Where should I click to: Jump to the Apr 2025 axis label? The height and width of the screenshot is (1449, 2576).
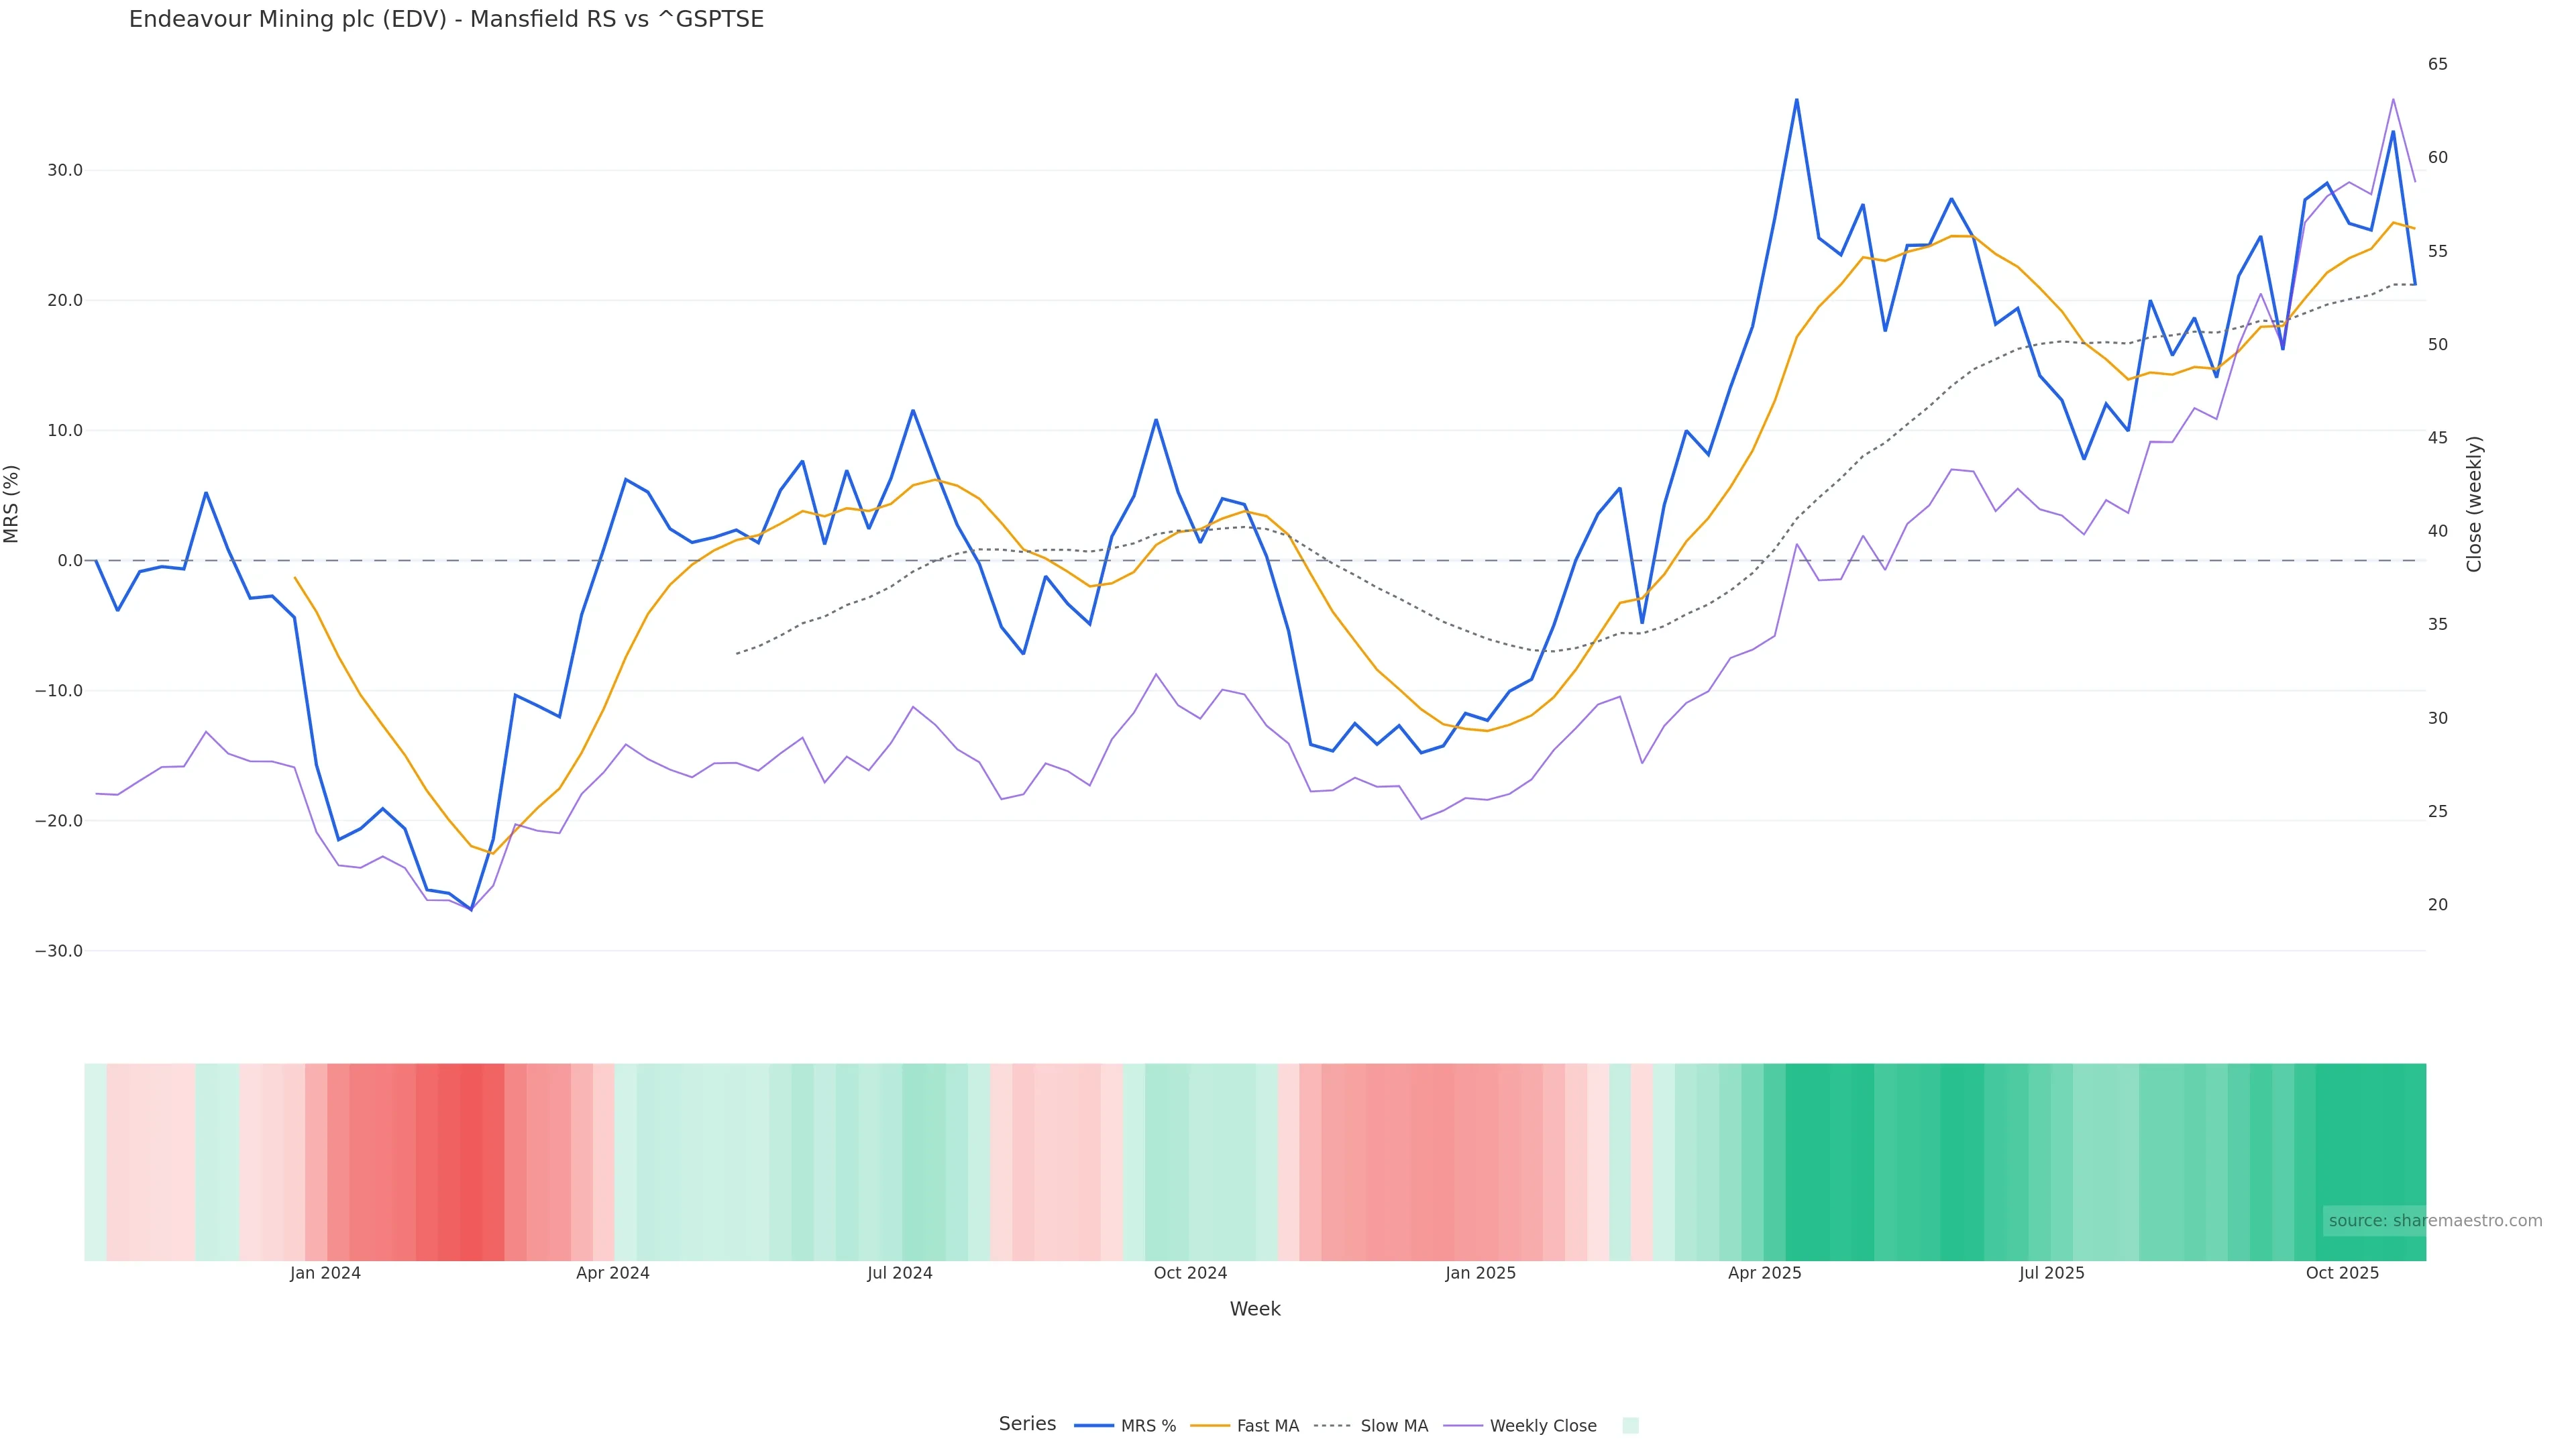(x=1764, y=1273)
